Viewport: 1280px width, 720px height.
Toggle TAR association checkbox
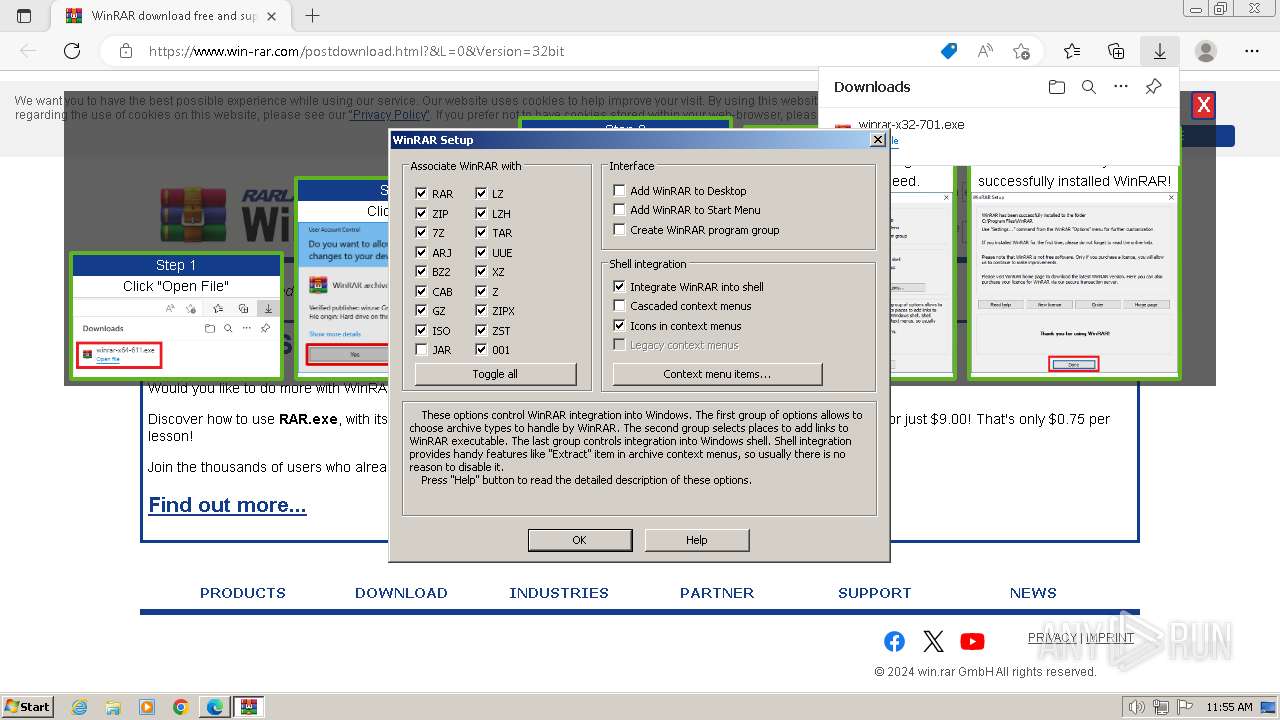[x=481, y=233]
